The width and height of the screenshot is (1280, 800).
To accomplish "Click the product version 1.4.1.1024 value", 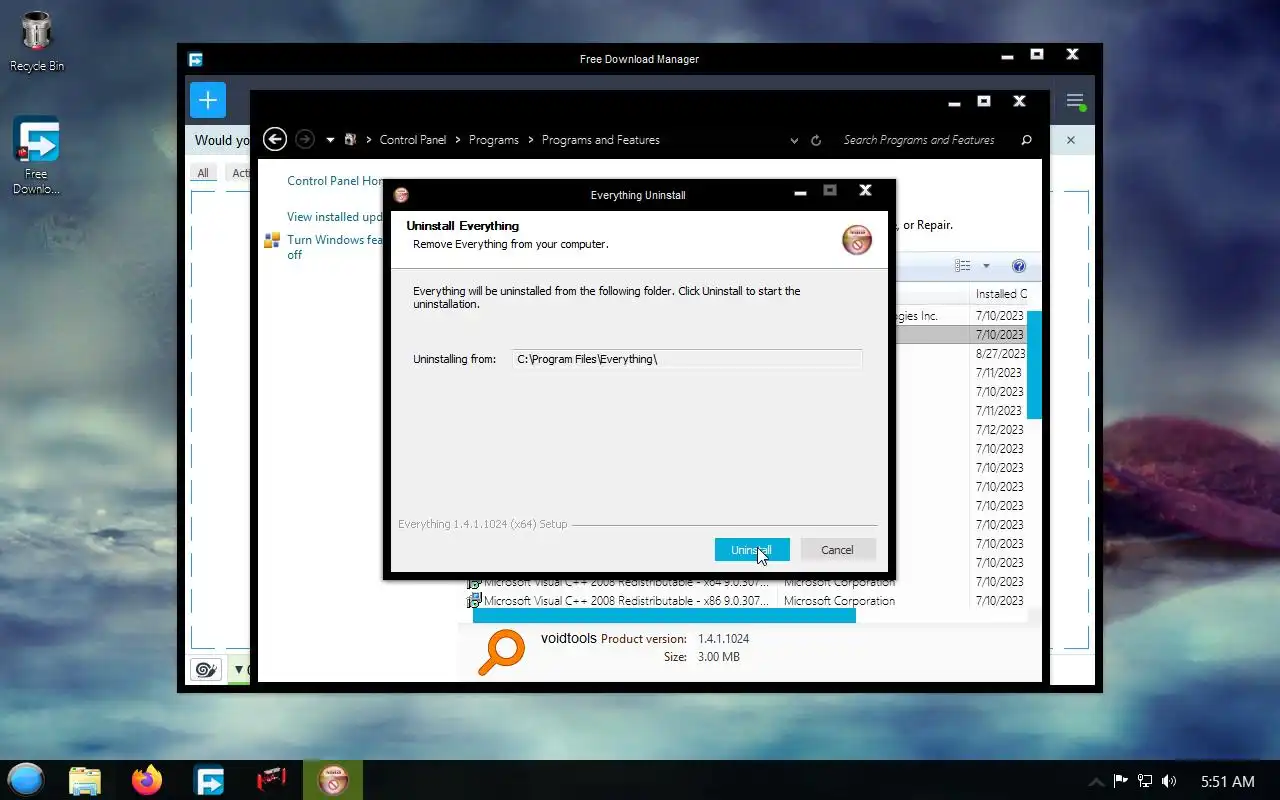I will tap(723, 639).
